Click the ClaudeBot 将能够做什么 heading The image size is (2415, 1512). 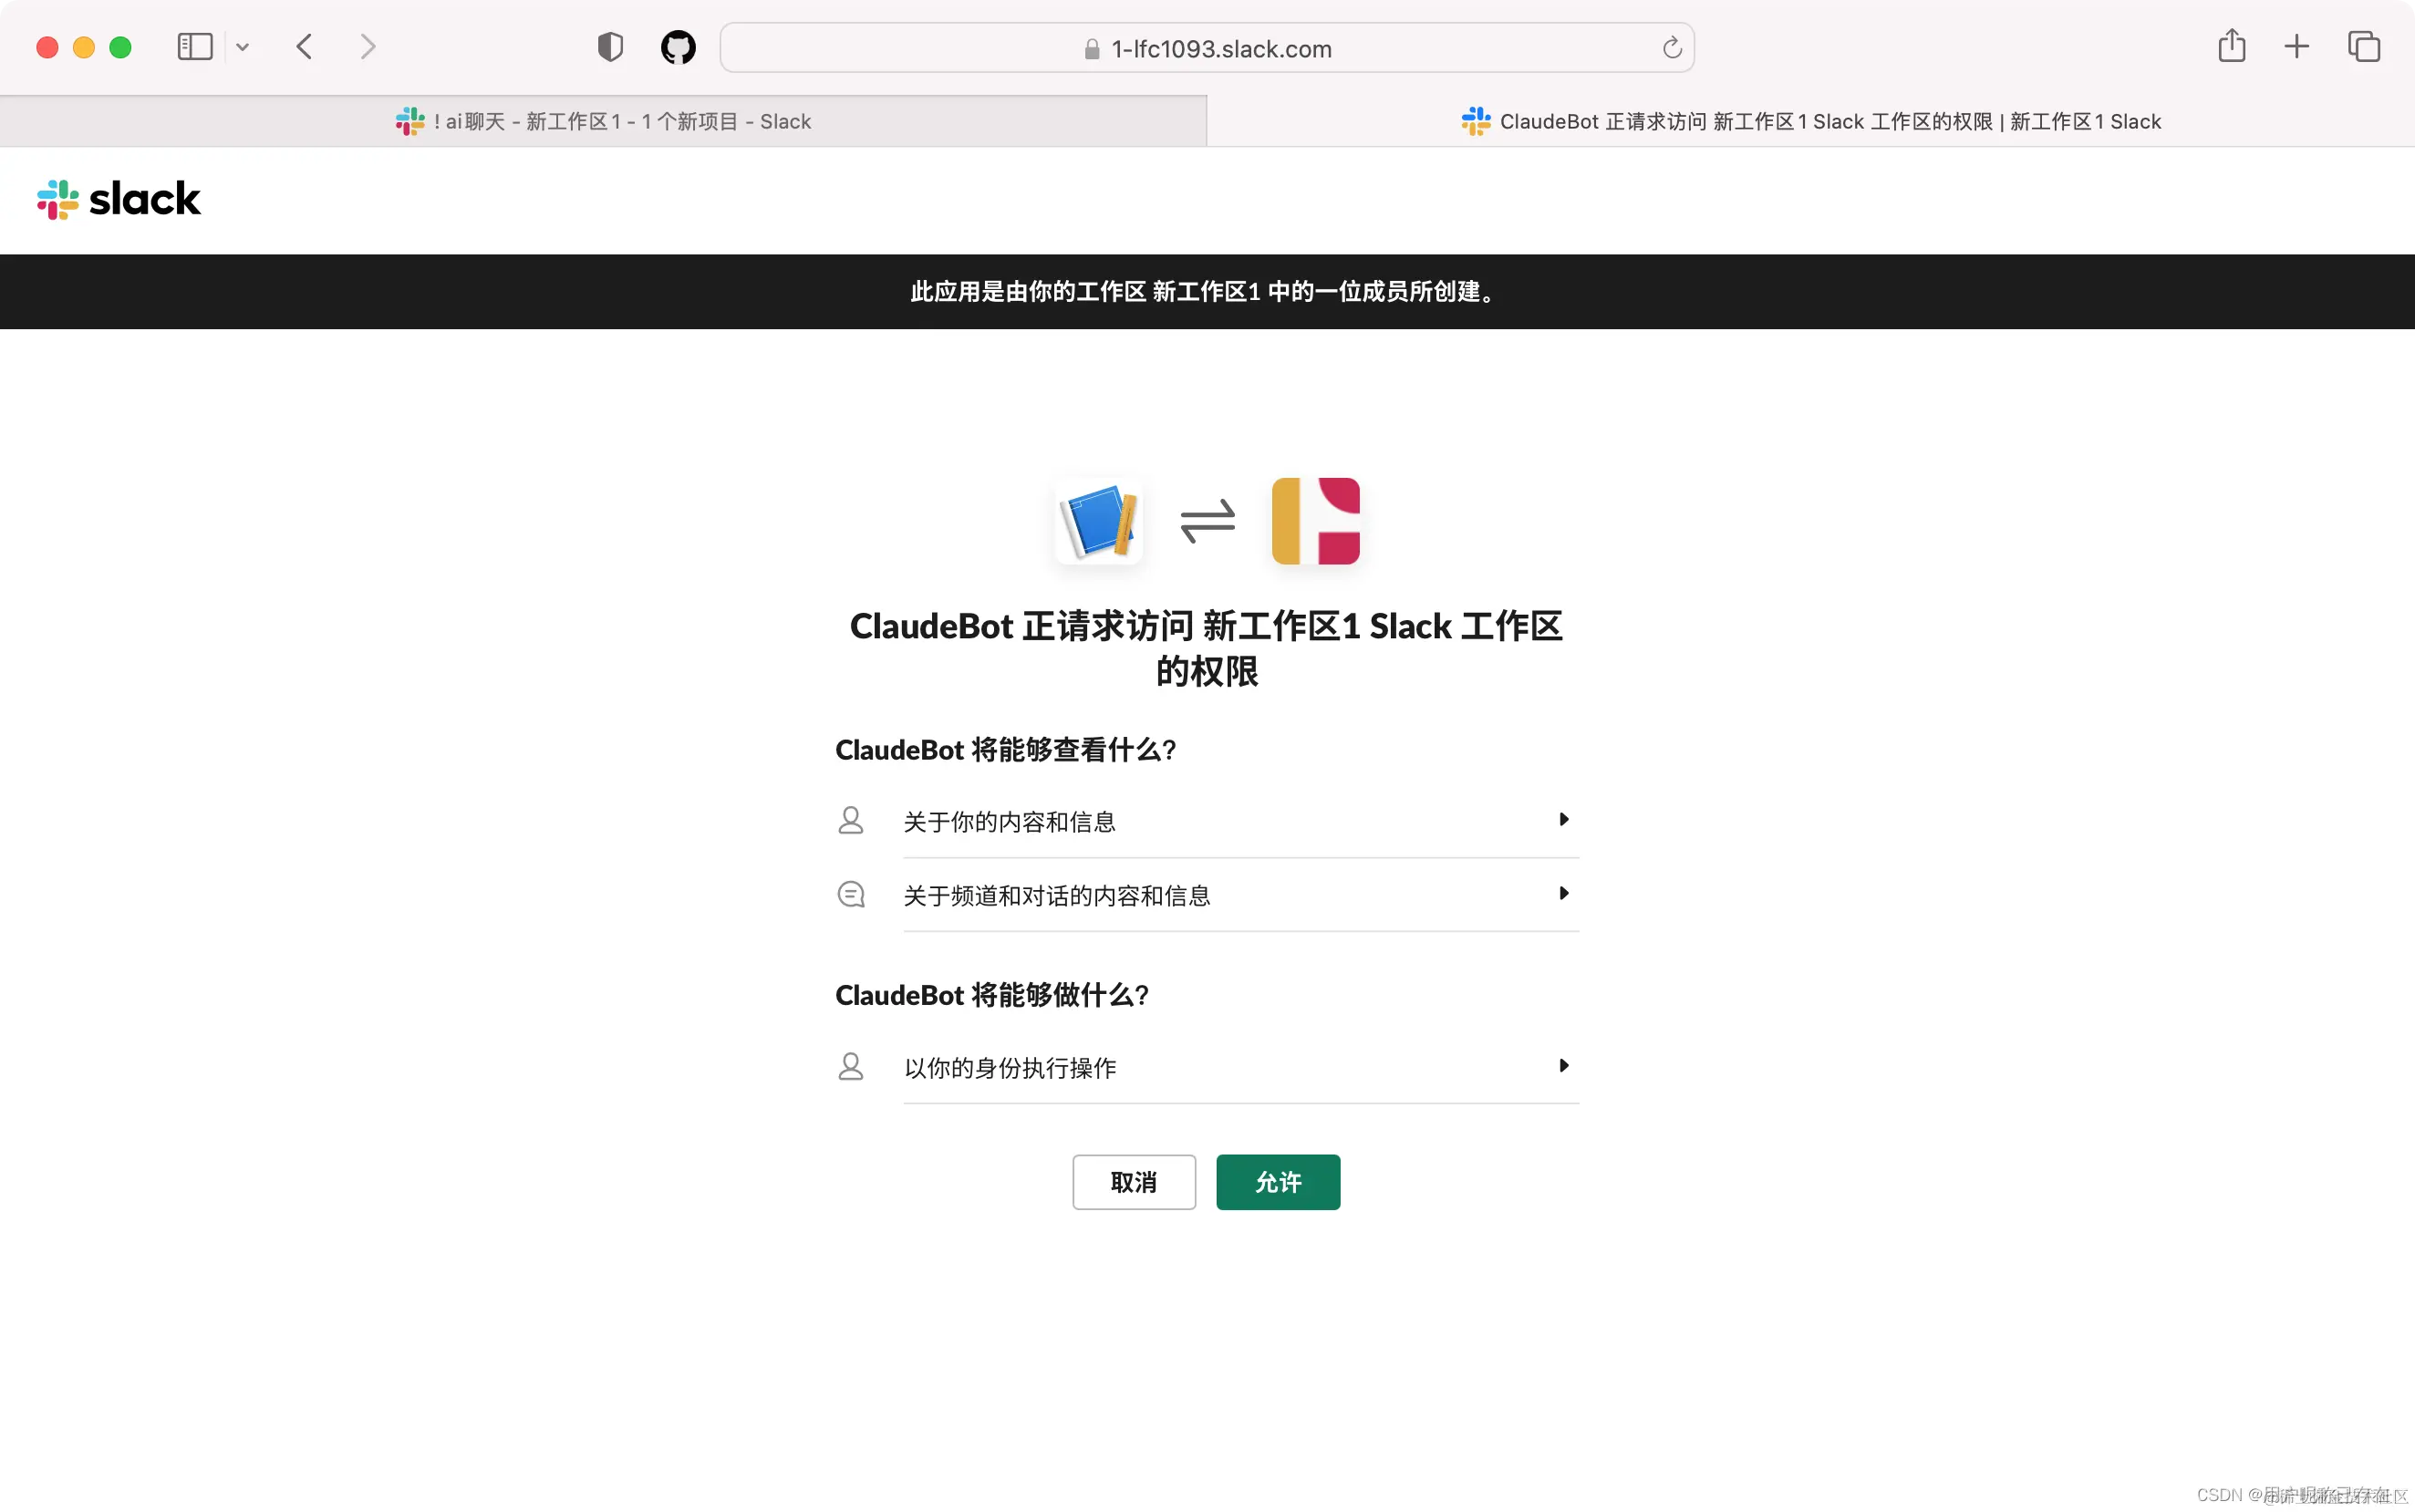992,995
